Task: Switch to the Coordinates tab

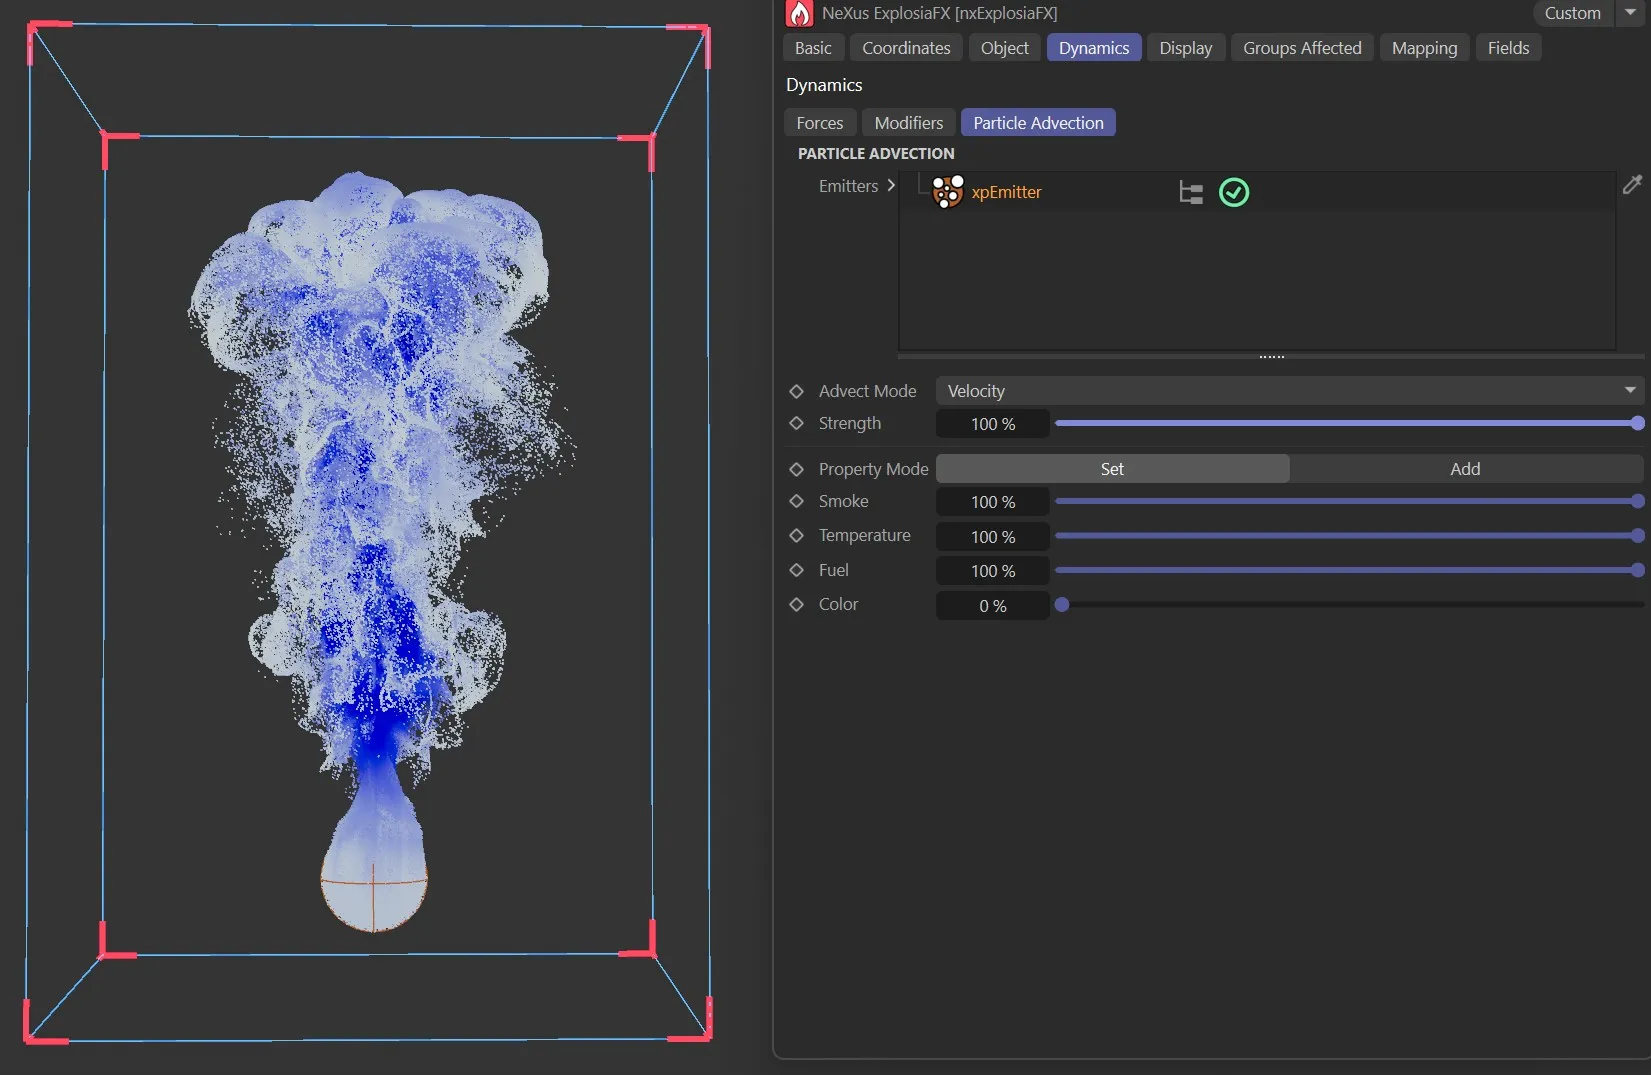Action: coord(905,47)
